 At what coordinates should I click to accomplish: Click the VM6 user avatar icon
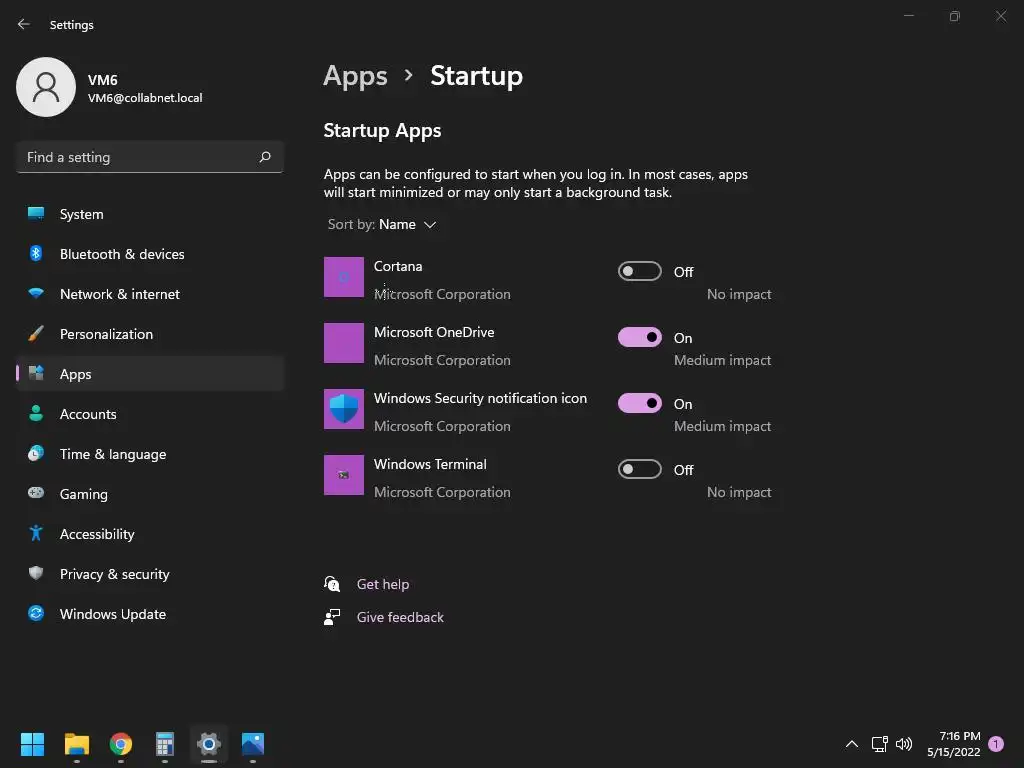(x=46, y=87)
